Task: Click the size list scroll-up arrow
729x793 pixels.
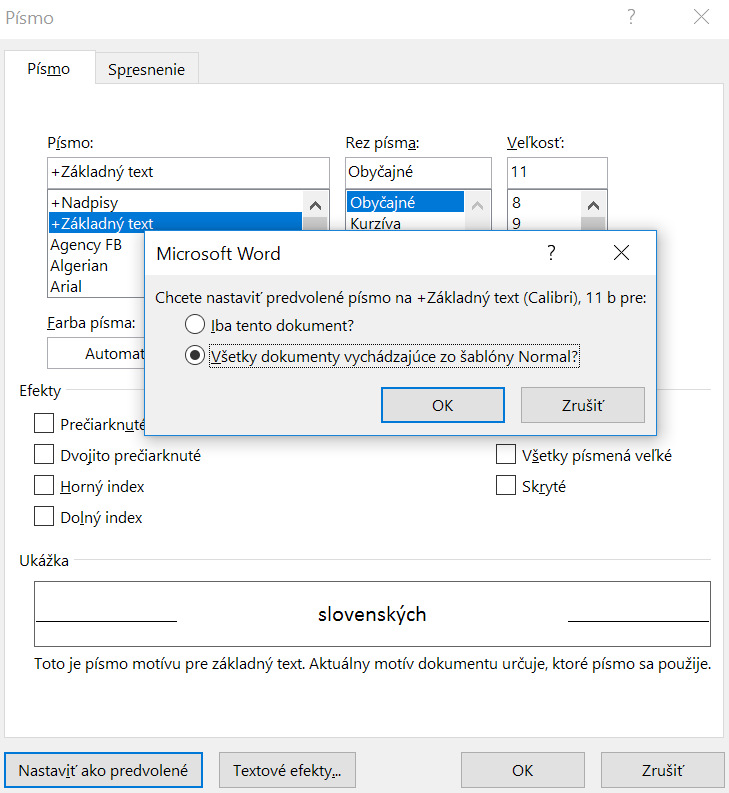Action: click(593, 205)
